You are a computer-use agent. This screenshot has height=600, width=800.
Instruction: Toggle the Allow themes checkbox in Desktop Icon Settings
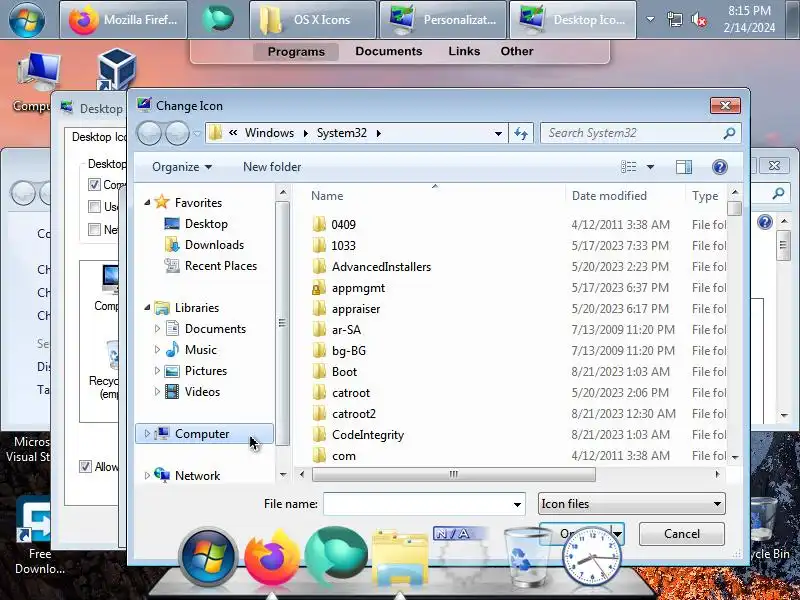coord(85,466)
